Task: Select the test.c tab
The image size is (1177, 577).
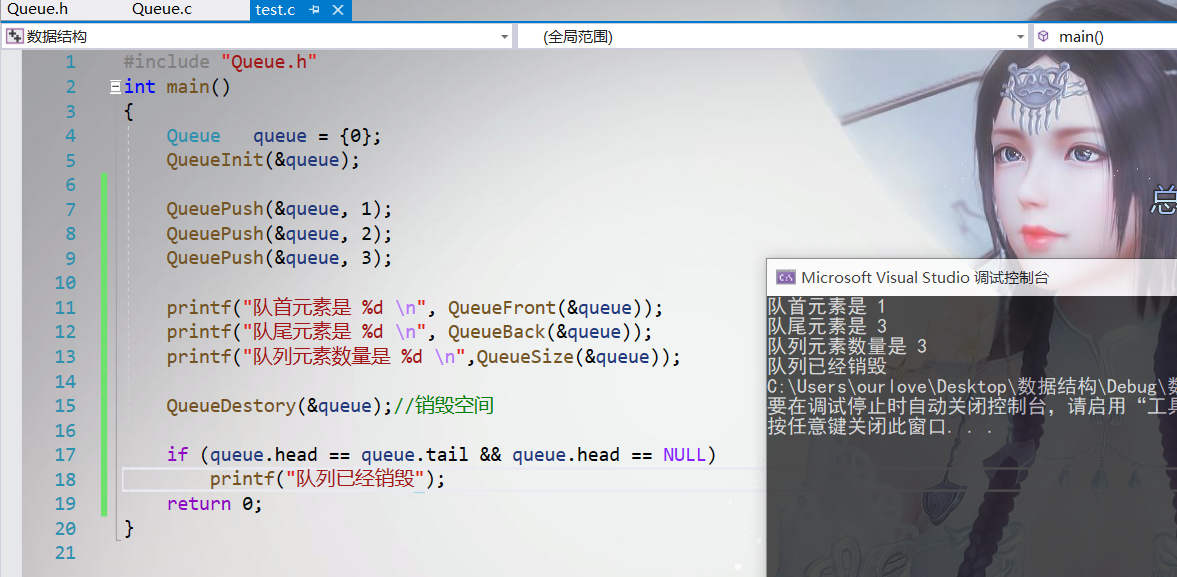Action: (x=275, y=10)
